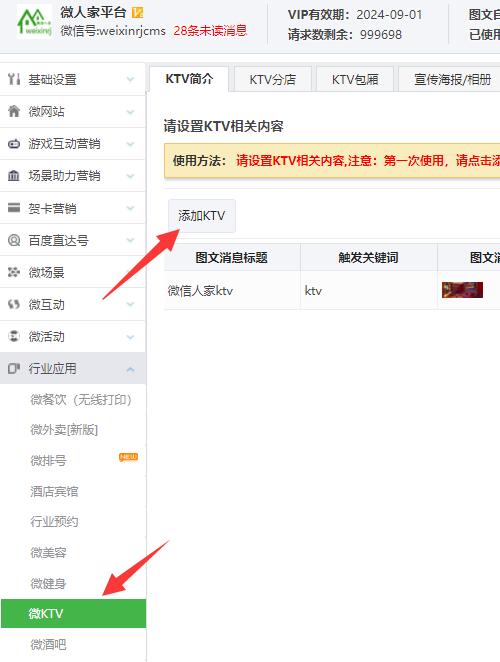
Task: Click the 游戏互动营销 gamepad icon
Action: (x=14, y=144)
